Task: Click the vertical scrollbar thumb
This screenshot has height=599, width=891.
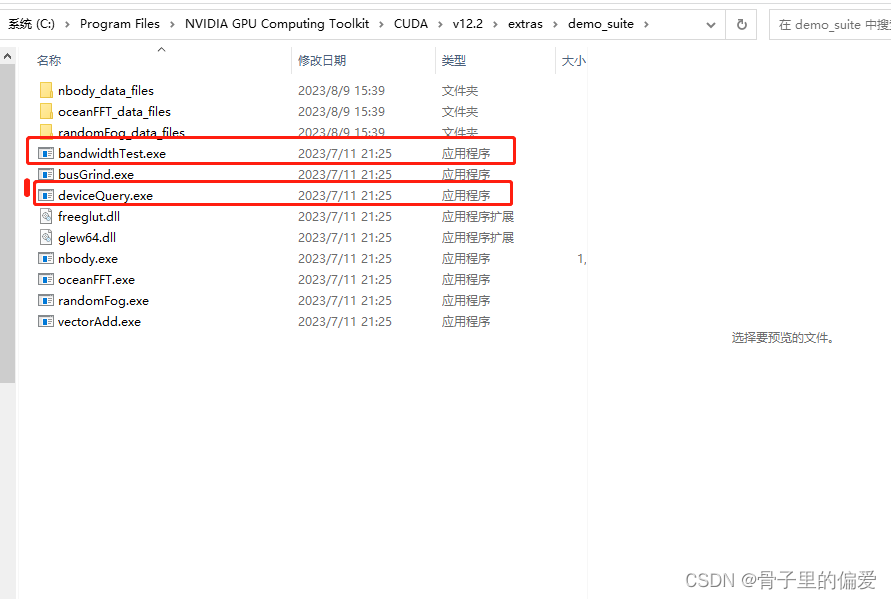Action: click(7, 223)
